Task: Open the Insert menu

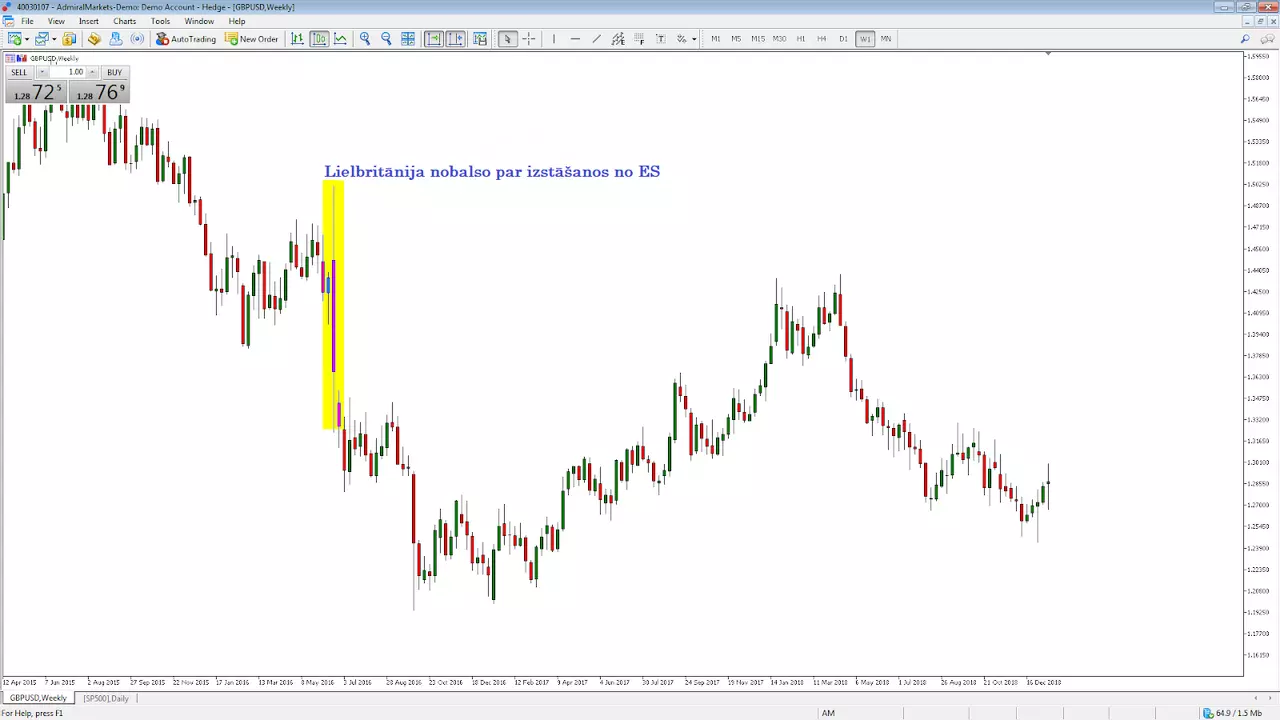Action: point(89,21)
